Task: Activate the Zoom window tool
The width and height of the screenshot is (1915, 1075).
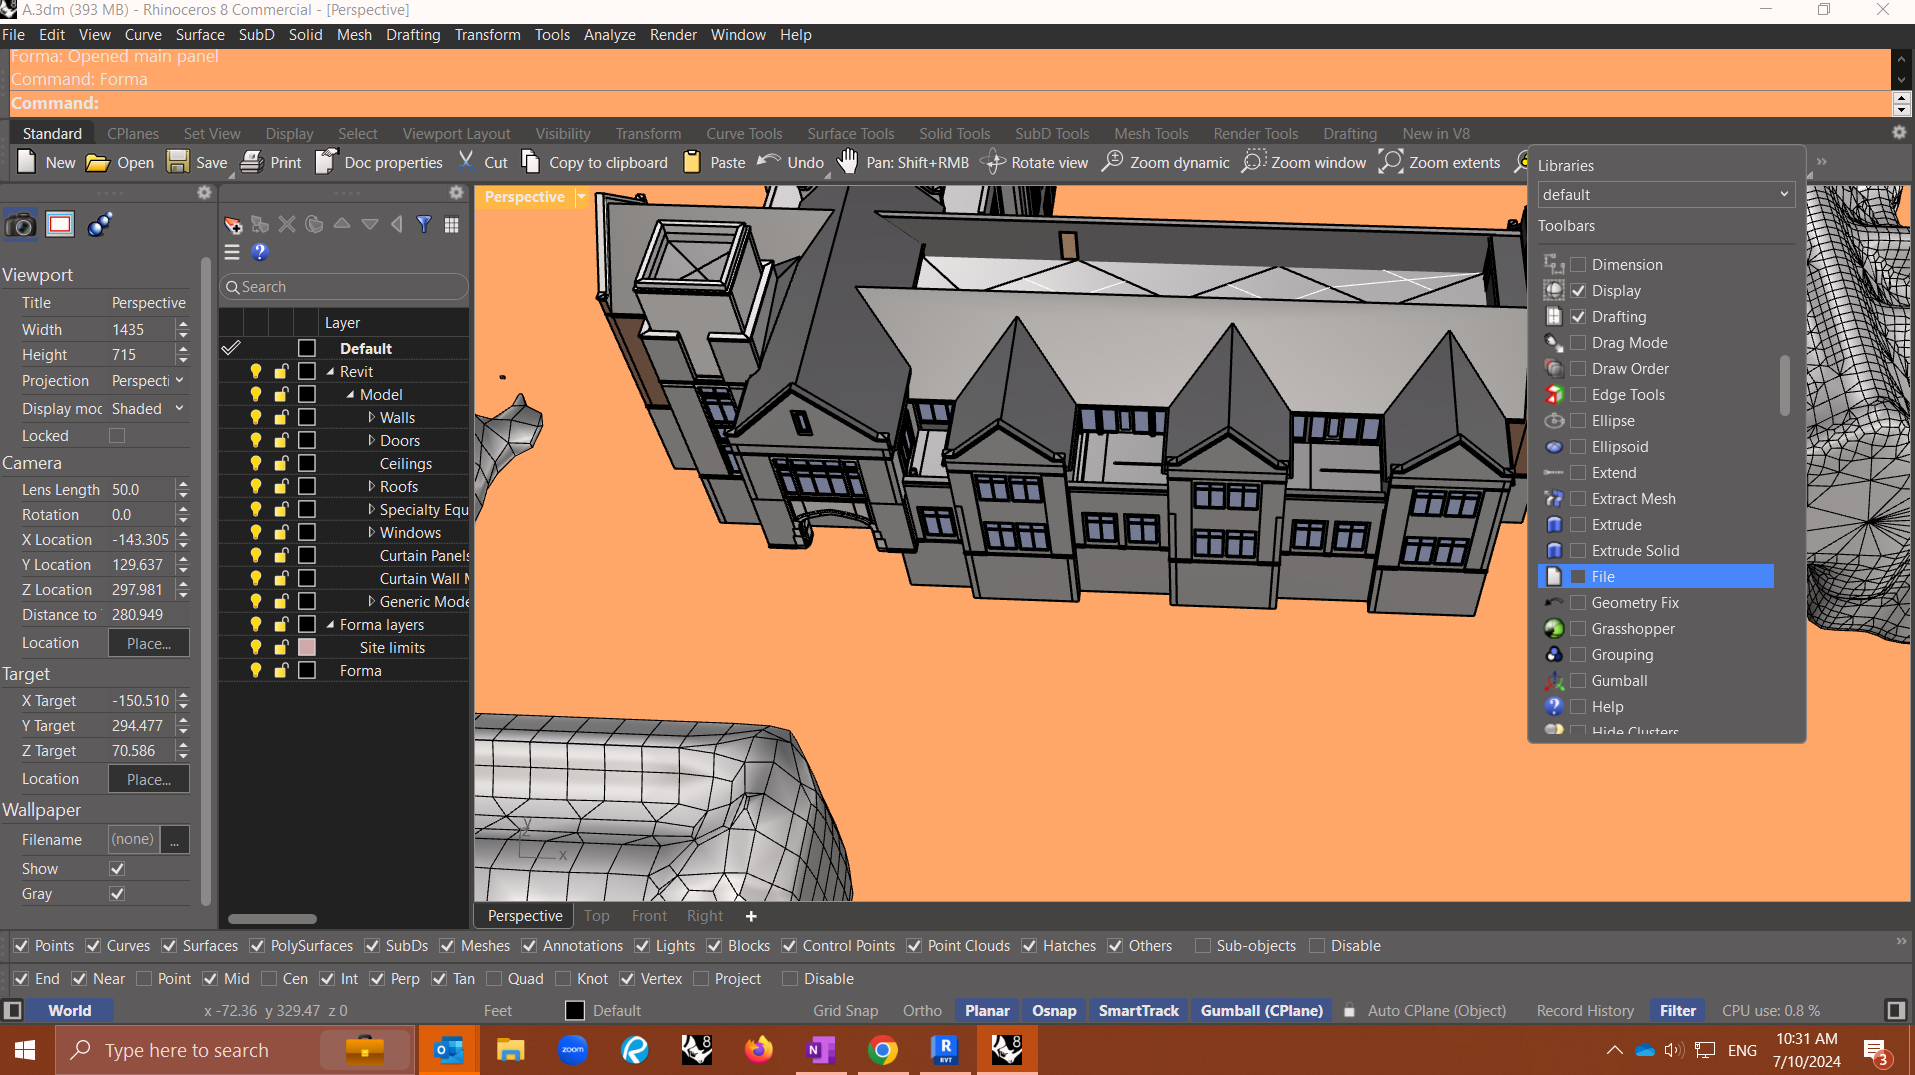Action: 1253,162
